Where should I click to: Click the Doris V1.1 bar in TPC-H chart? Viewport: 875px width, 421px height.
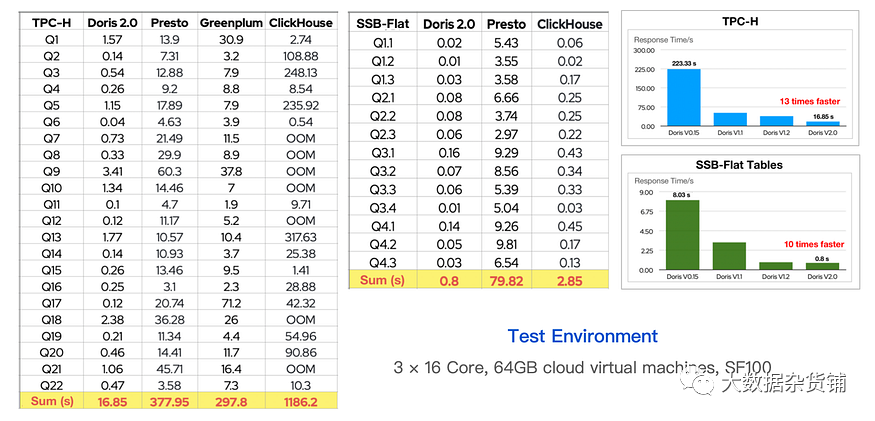pyautogui.click(x=730, y=119)
